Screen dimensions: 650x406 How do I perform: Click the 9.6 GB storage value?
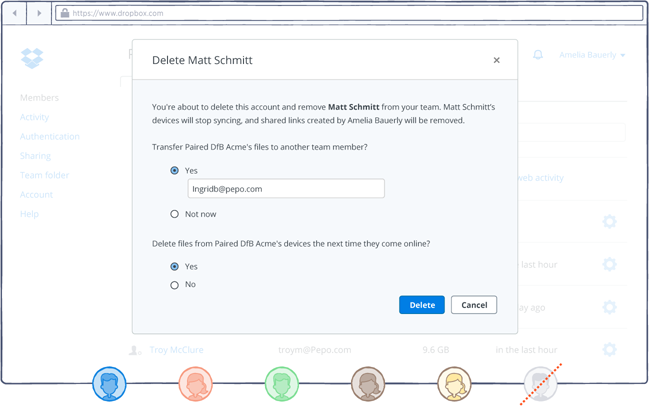(x=436, y=350)
